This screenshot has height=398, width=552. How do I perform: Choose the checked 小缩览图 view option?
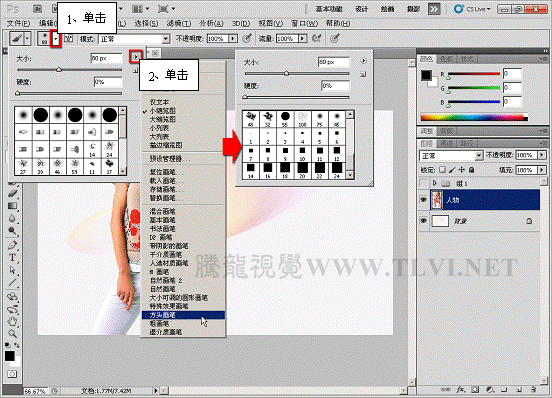(162, 110)
